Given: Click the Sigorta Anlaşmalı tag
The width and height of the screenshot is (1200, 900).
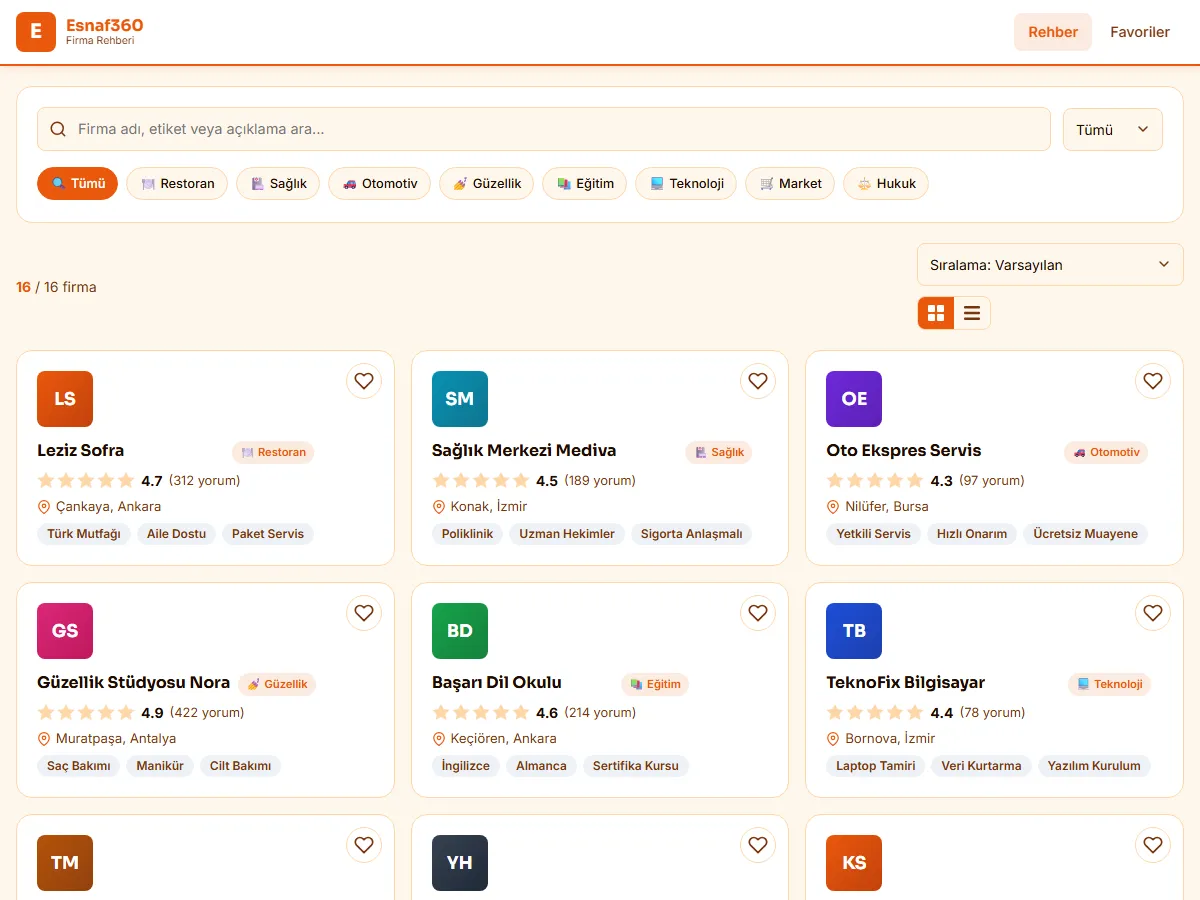Looking at the screenshot, I should (692, 534).
